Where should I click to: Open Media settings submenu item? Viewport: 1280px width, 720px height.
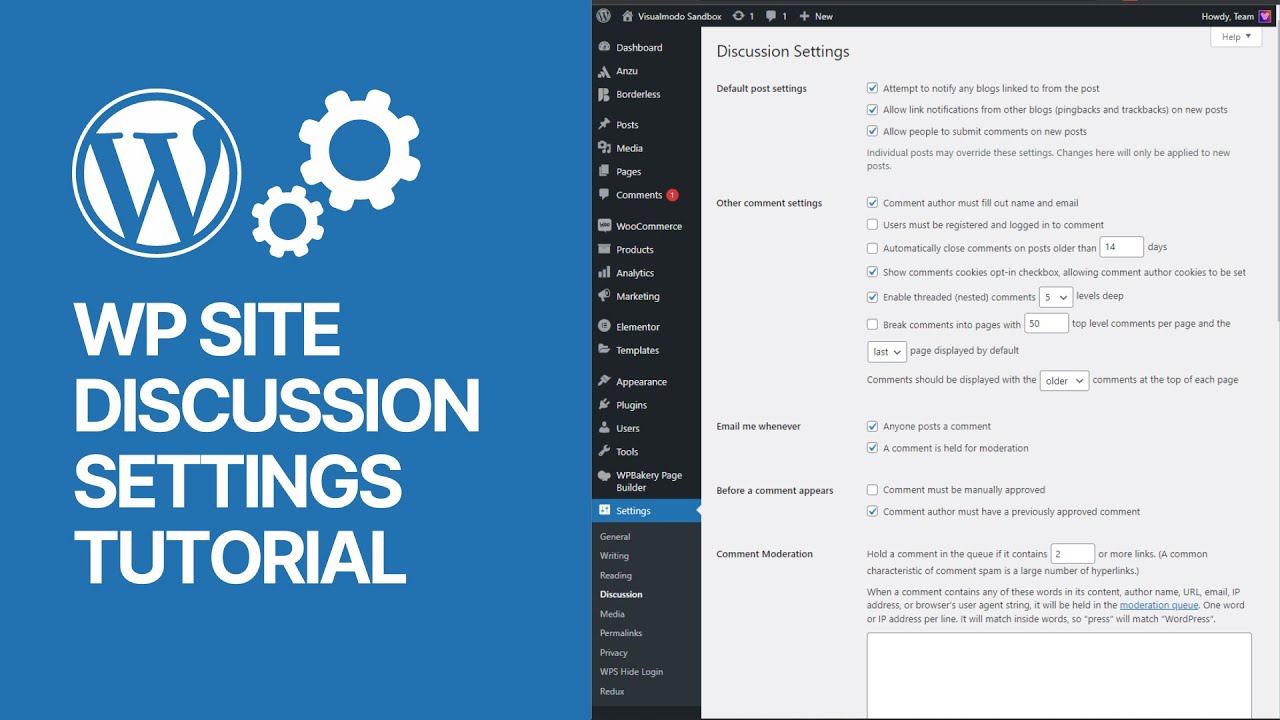(612, 614)
